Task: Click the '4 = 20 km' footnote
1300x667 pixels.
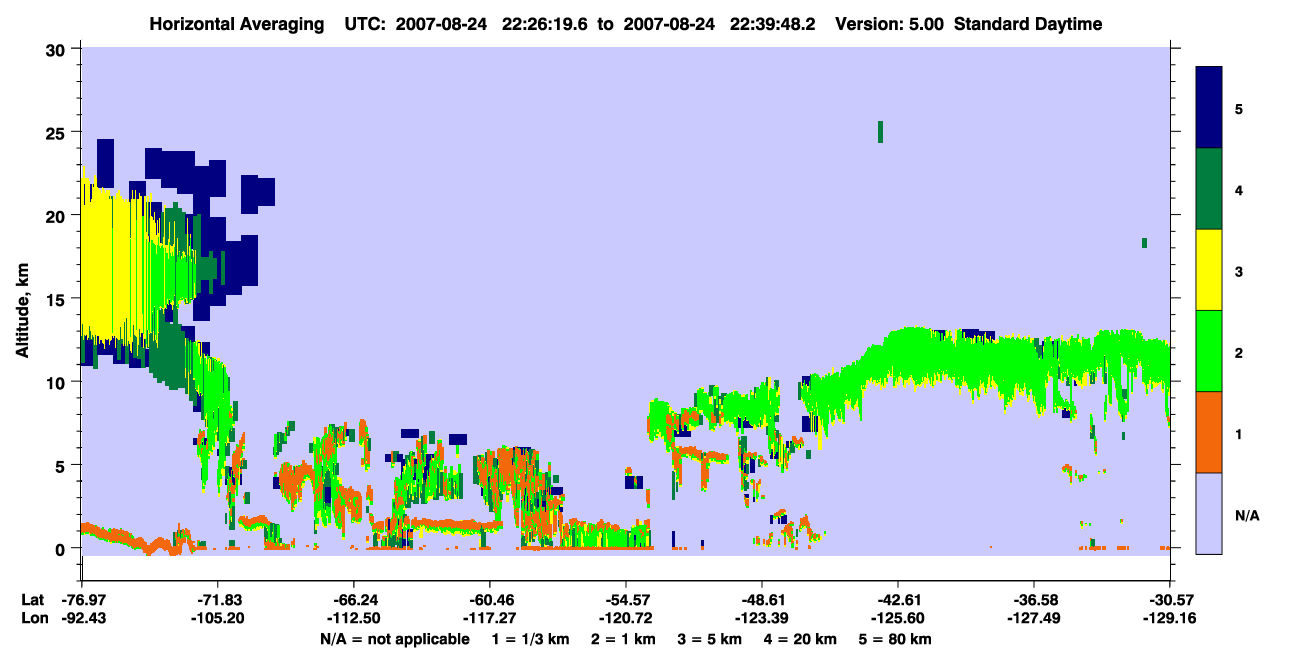Action: [x=802, y=639]
